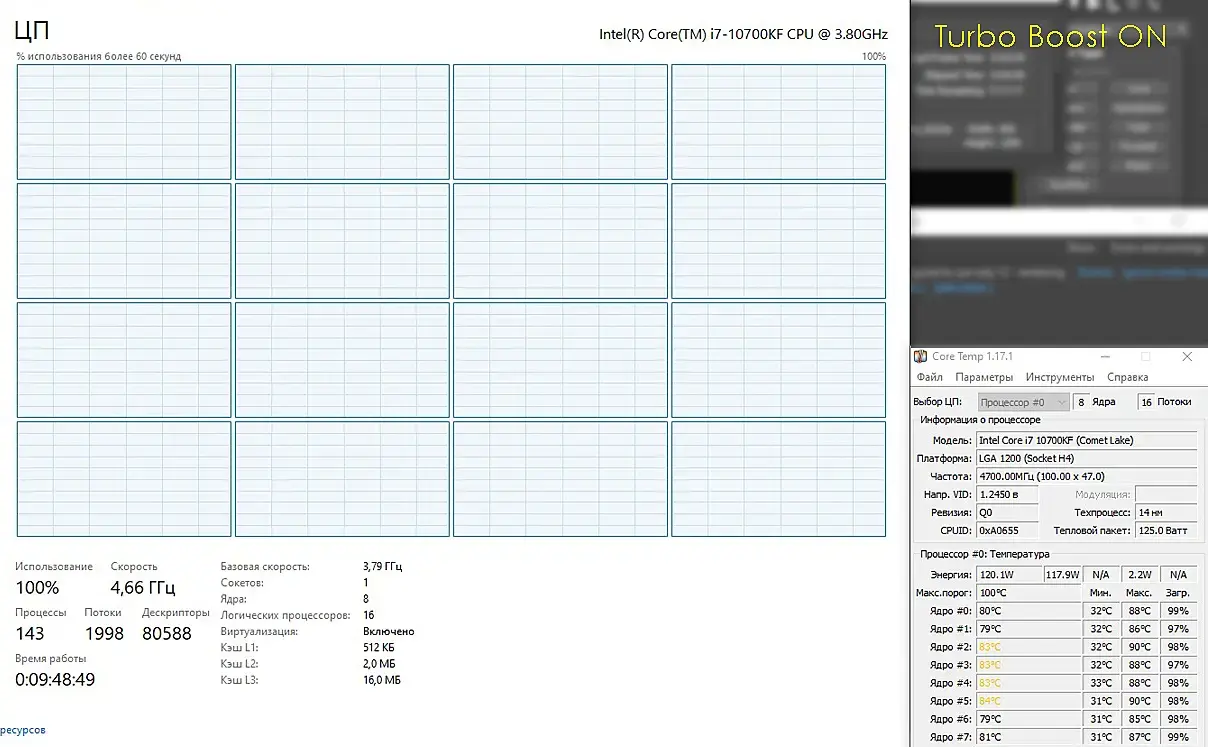Click the Виртуализация value Включено
This screenshot has width=1208, height=747.
click(388, 631)
